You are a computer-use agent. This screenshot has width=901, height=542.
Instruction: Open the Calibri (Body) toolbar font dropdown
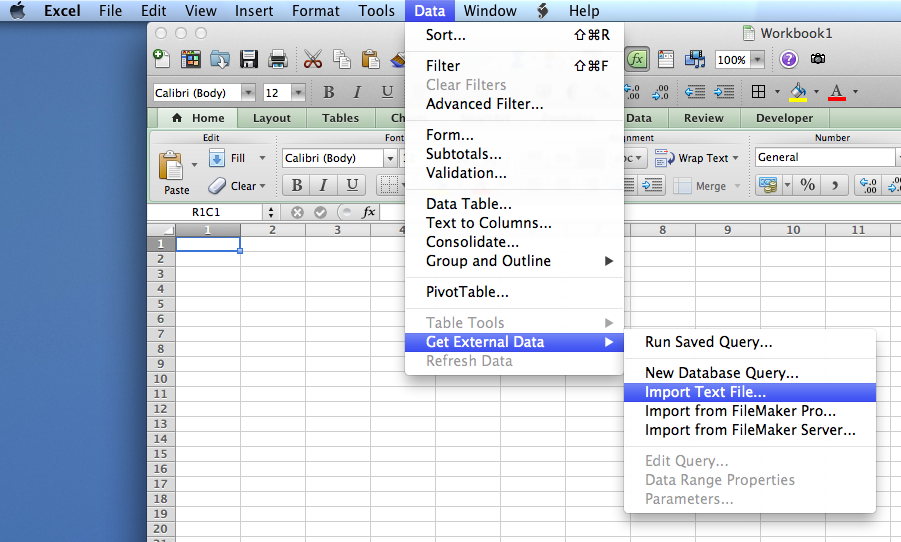(x=248, y=93)
